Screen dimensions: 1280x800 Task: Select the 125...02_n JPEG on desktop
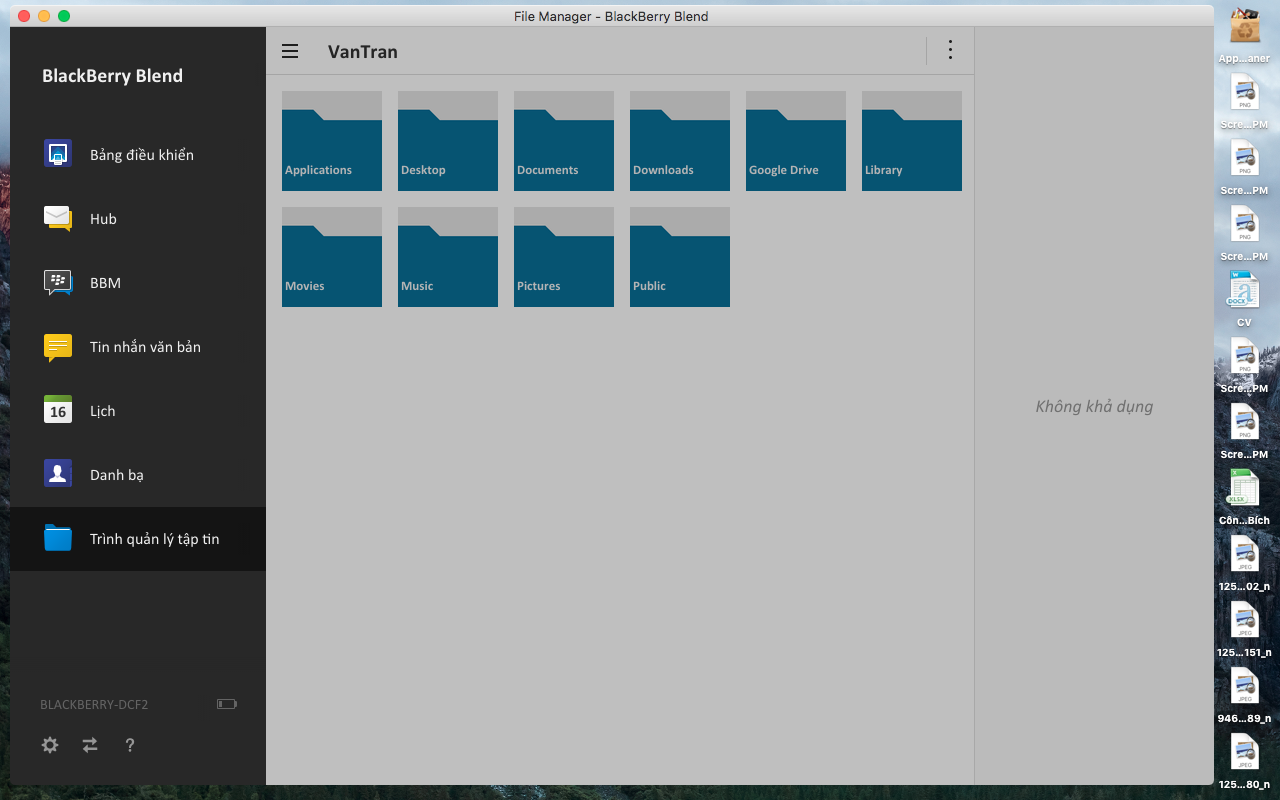(x=1244, y=562)
